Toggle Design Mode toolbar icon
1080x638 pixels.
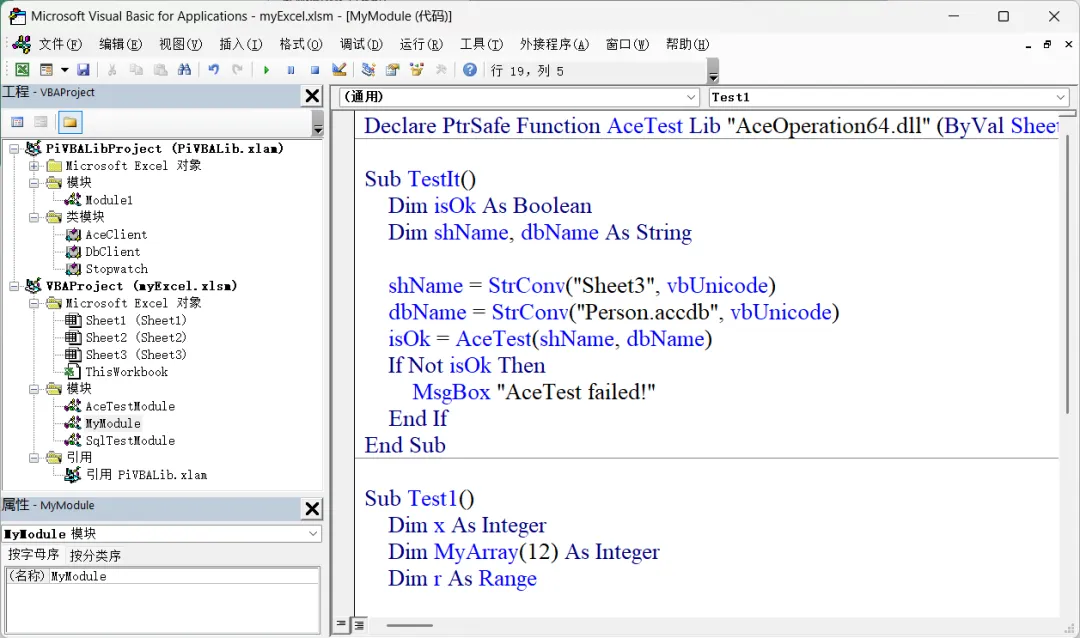coord(339,70)
